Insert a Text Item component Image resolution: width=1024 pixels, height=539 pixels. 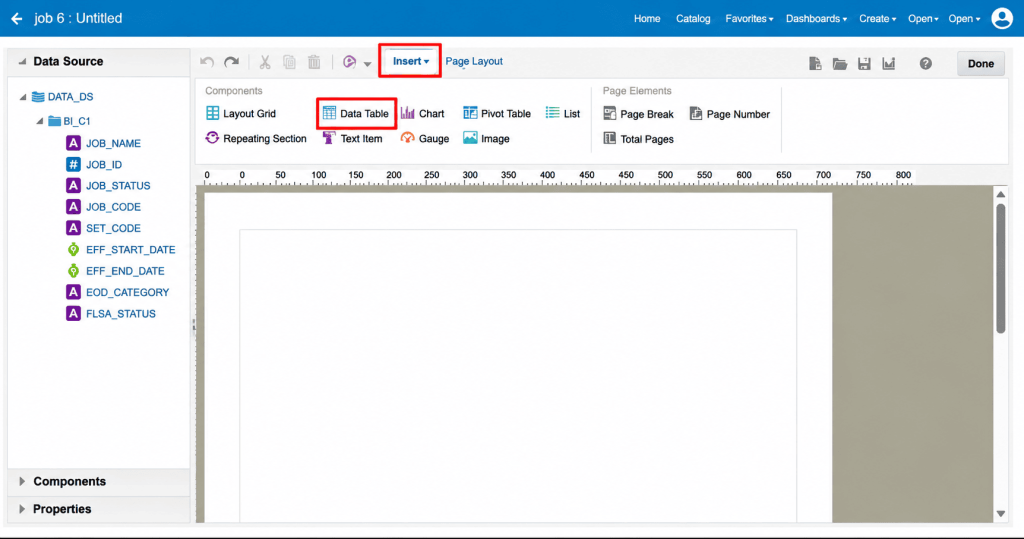point(353,139)
